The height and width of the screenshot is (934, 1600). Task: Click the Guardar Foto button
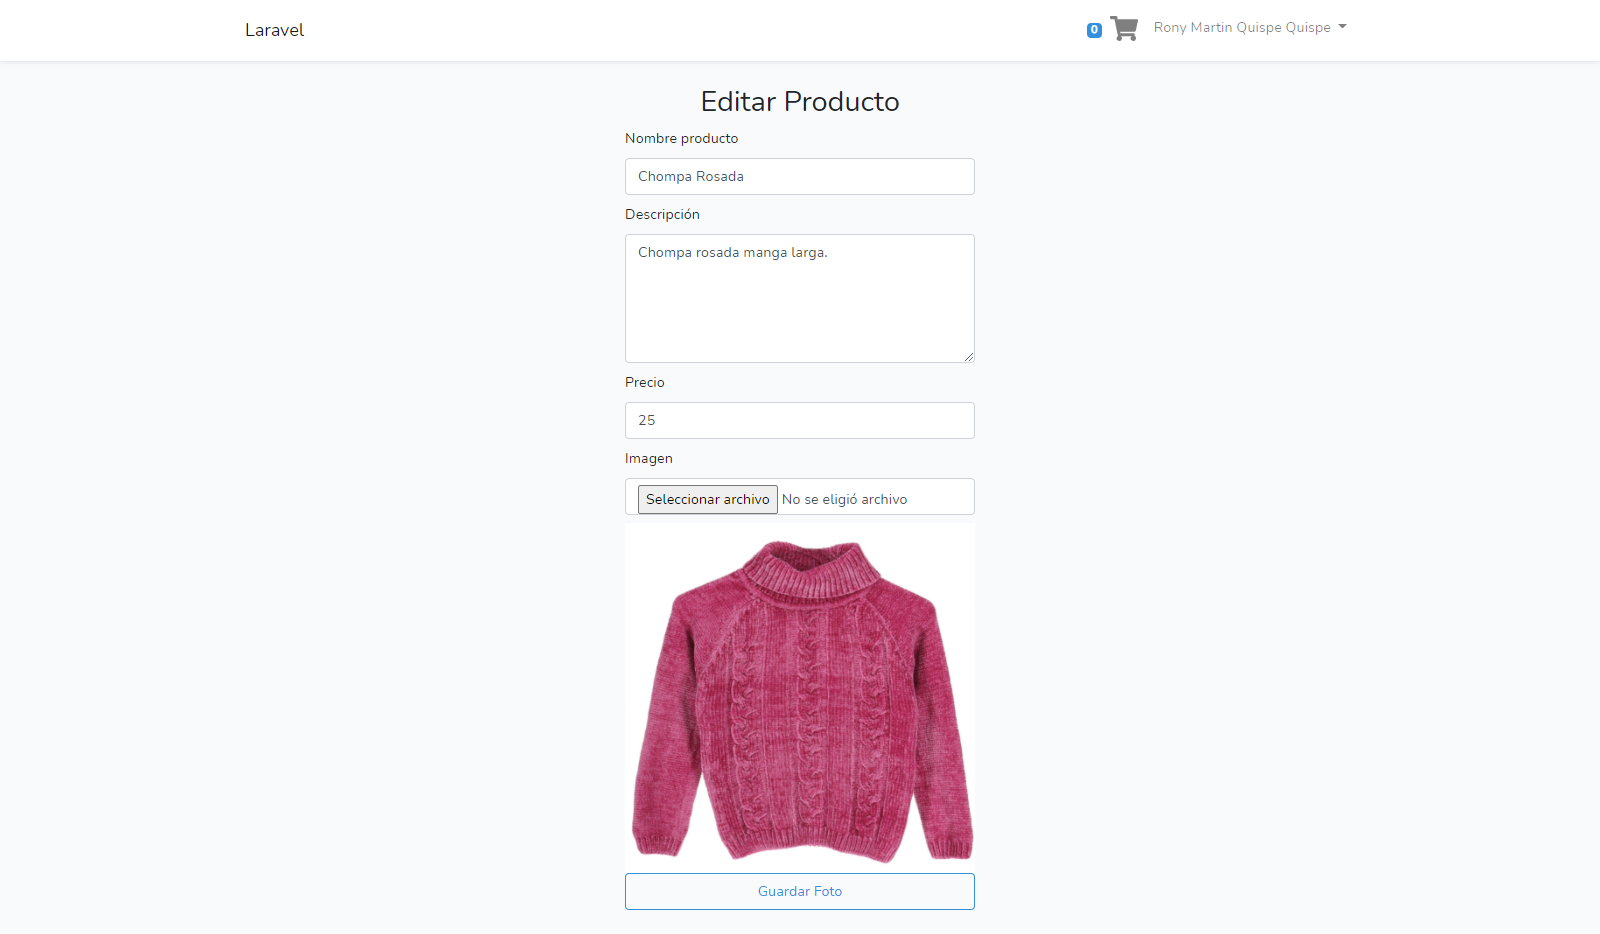800,891
